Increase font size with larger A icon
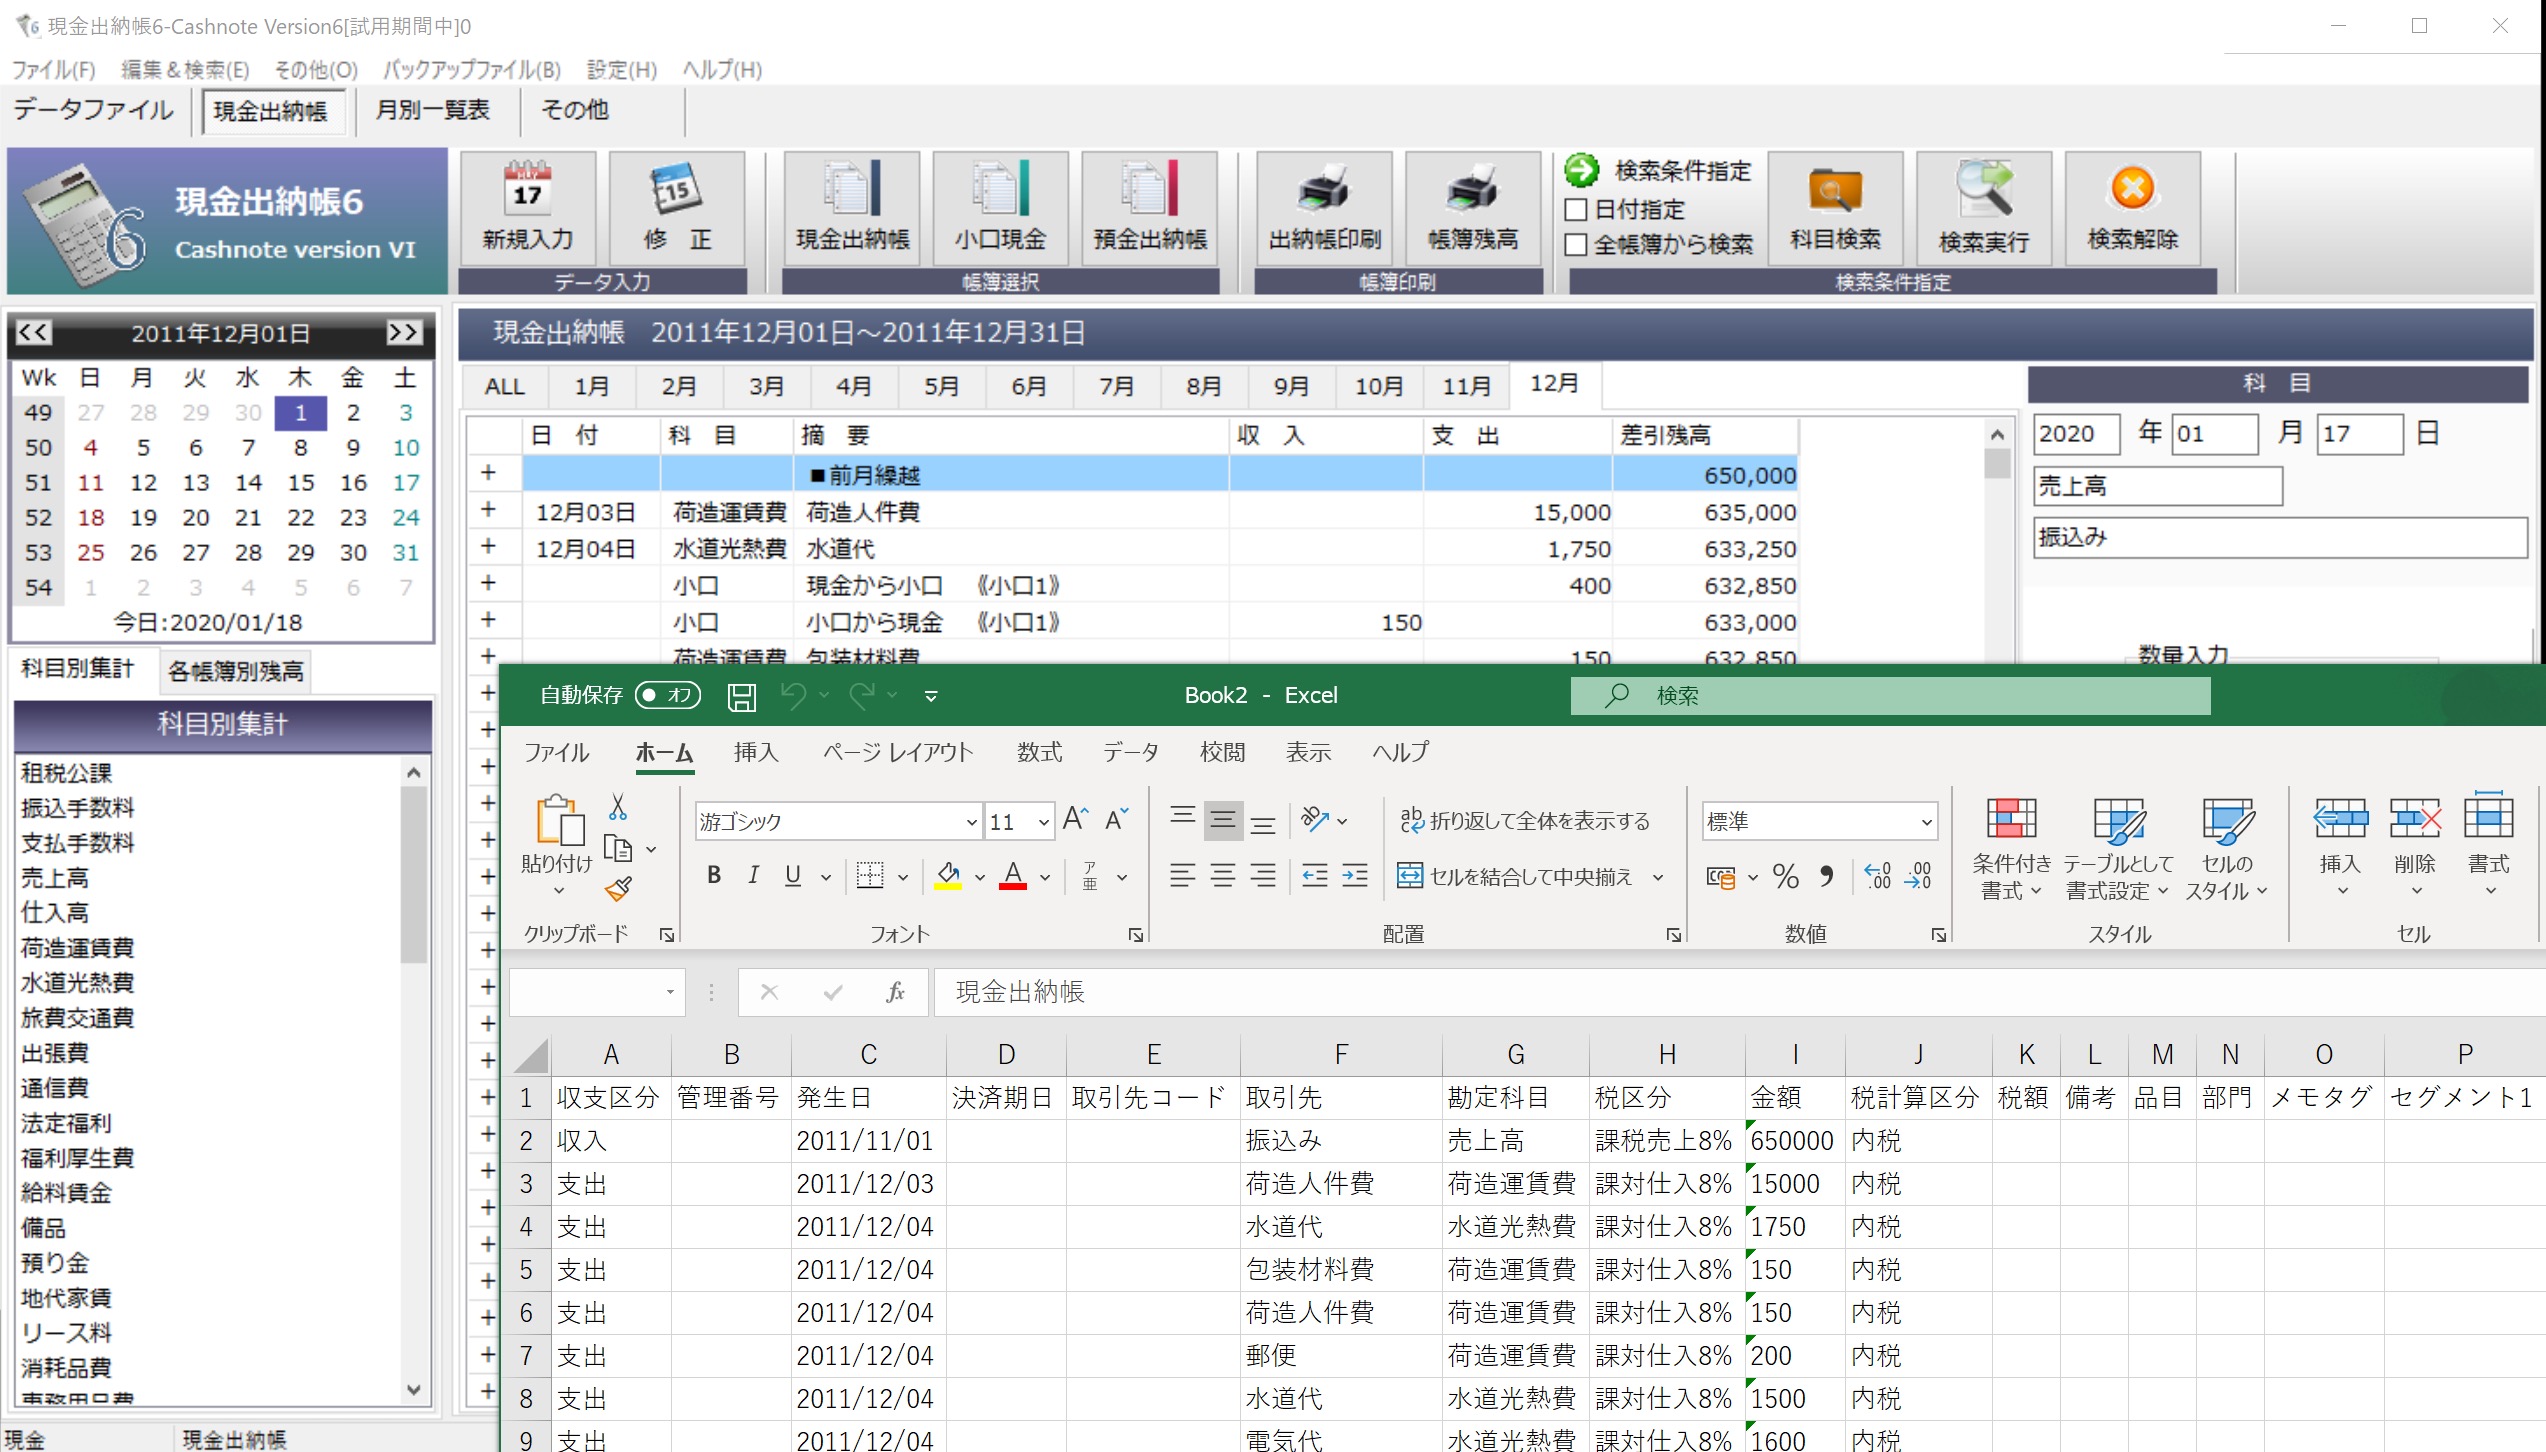Screen dimensions: 2546x1452 coord(1075,820)
